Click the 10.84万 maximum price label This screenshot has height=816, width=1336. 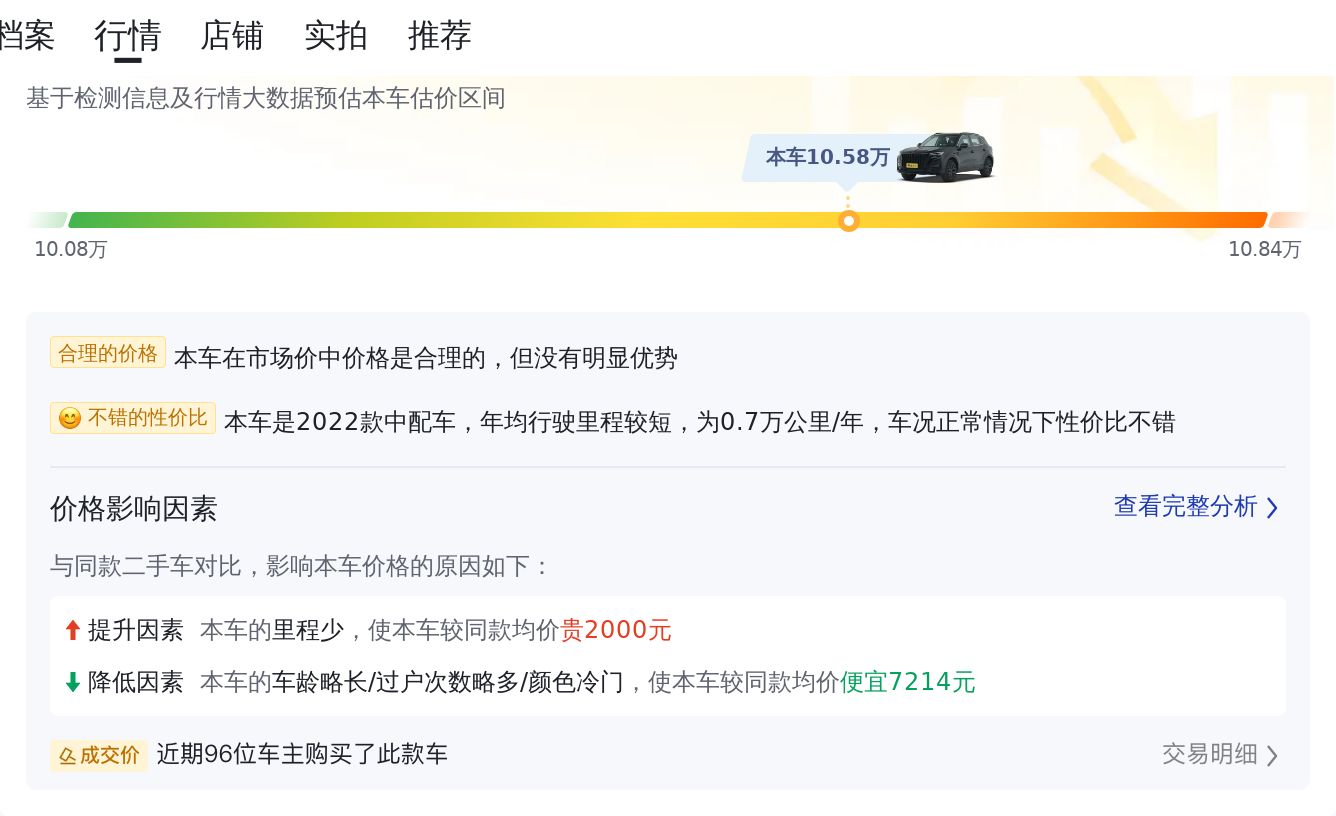coord(1265,249)
